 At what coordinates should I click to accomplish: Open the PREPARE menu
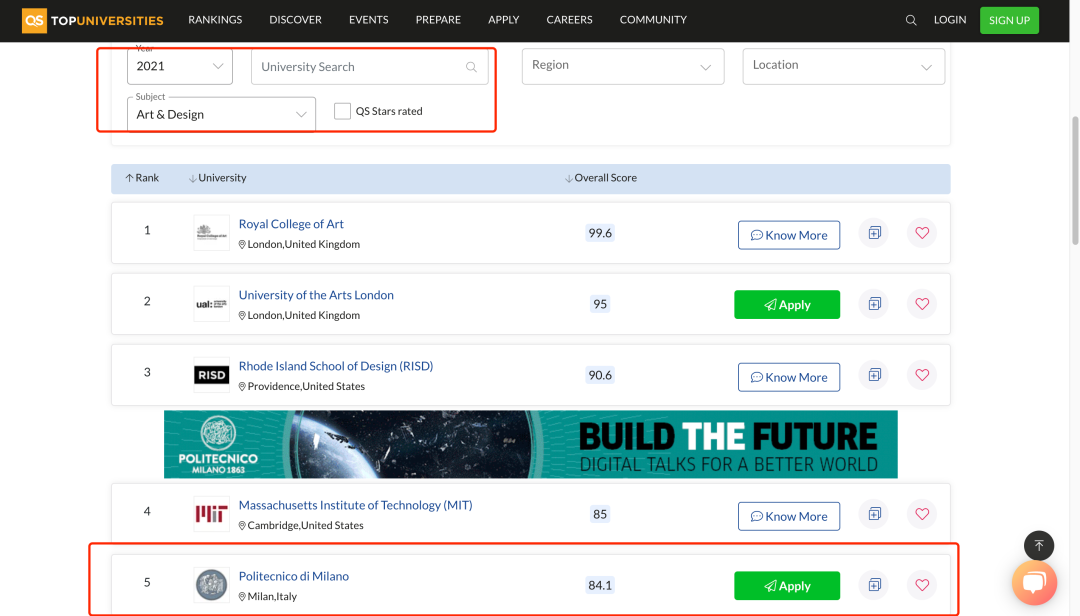[x=438, y=20]
